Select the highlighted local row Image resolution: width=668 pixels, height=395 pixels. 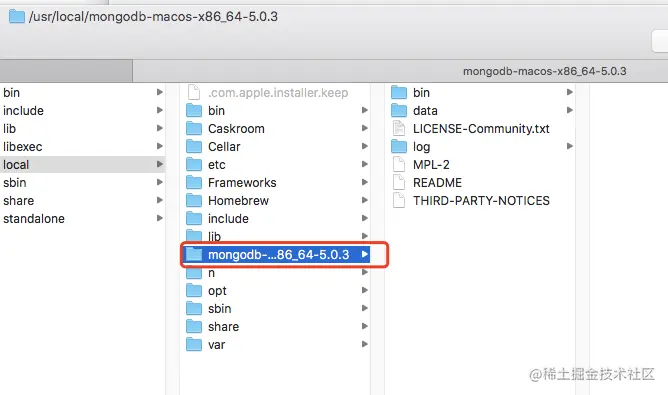point(83,164)
